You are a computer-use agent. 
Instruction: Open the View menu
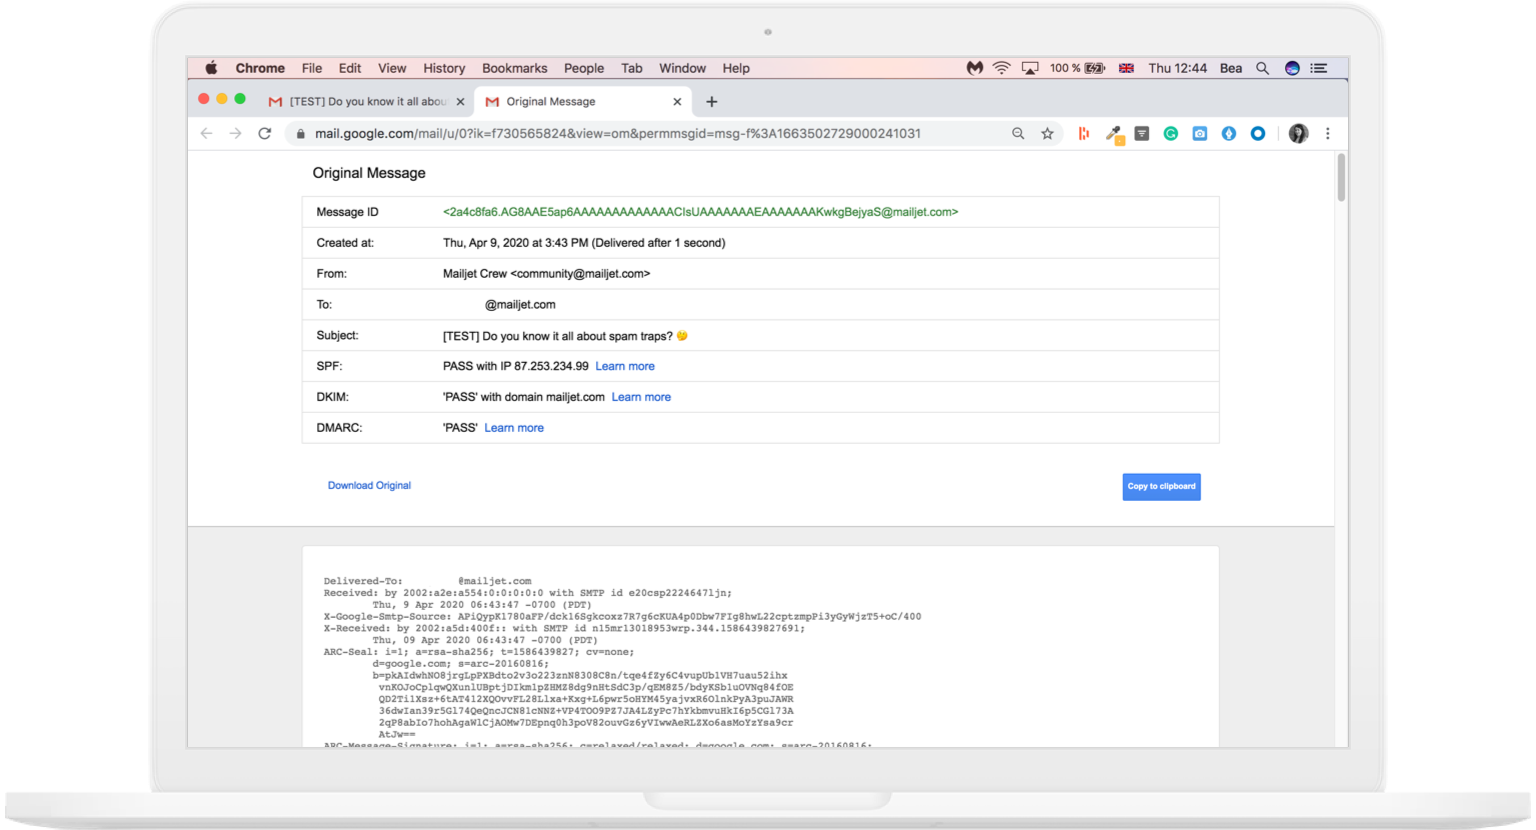pos(392,68)
